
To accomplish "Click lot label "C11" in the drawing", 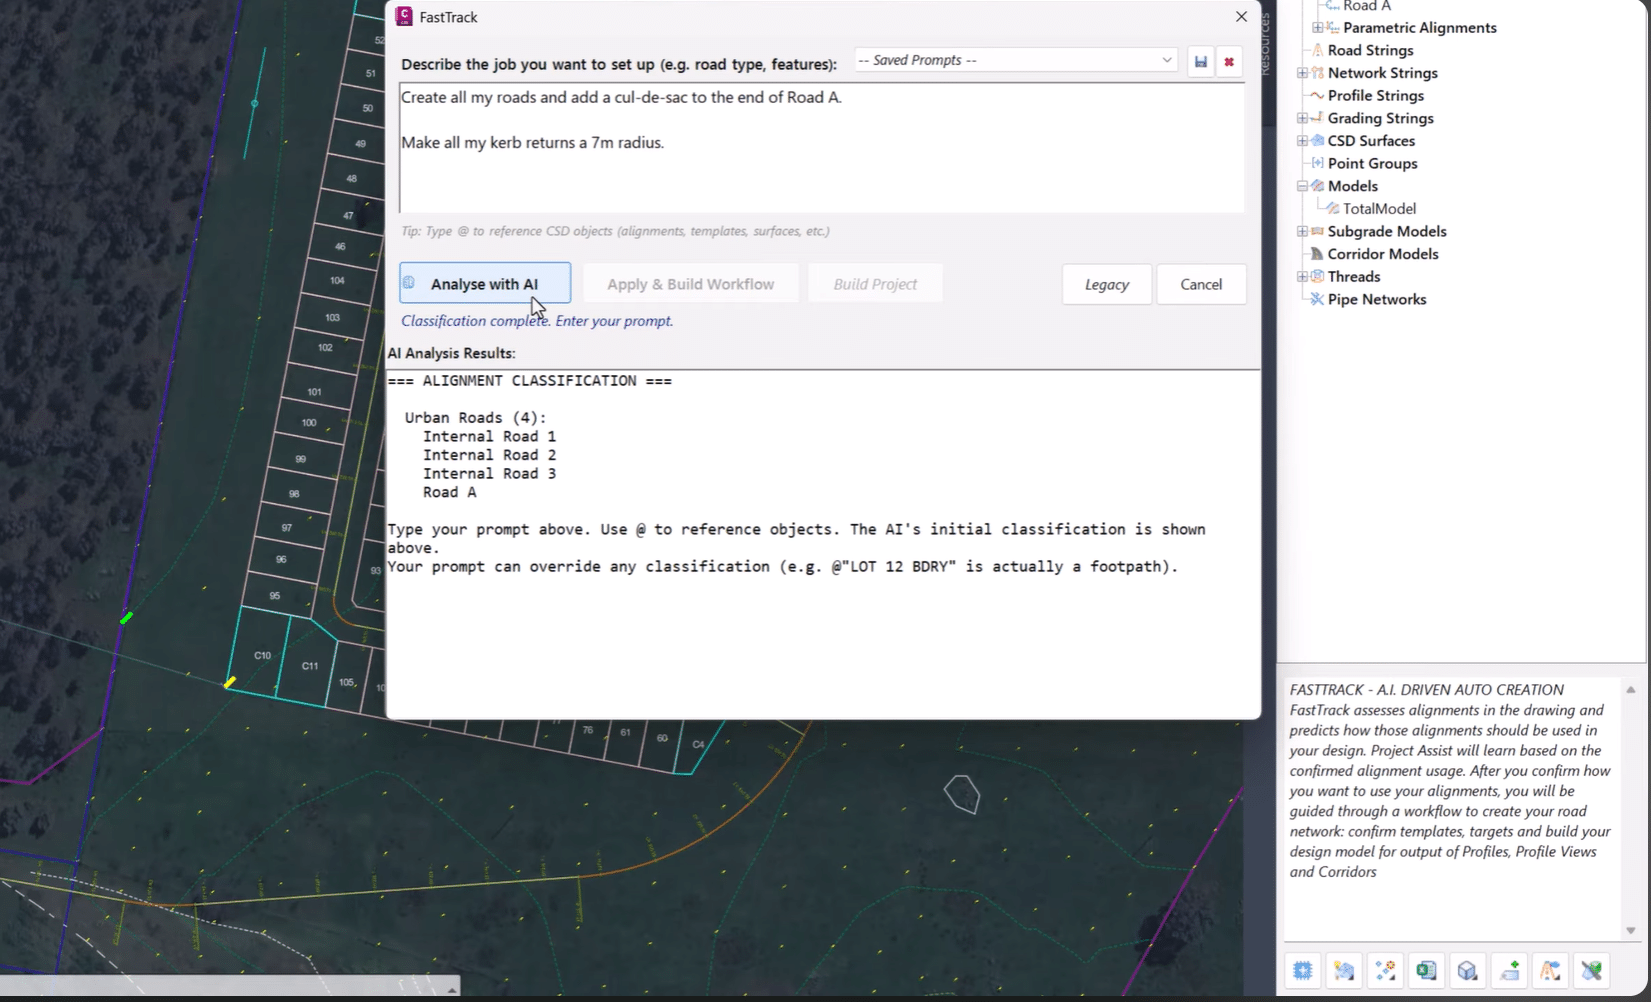I will click(310, 666).
